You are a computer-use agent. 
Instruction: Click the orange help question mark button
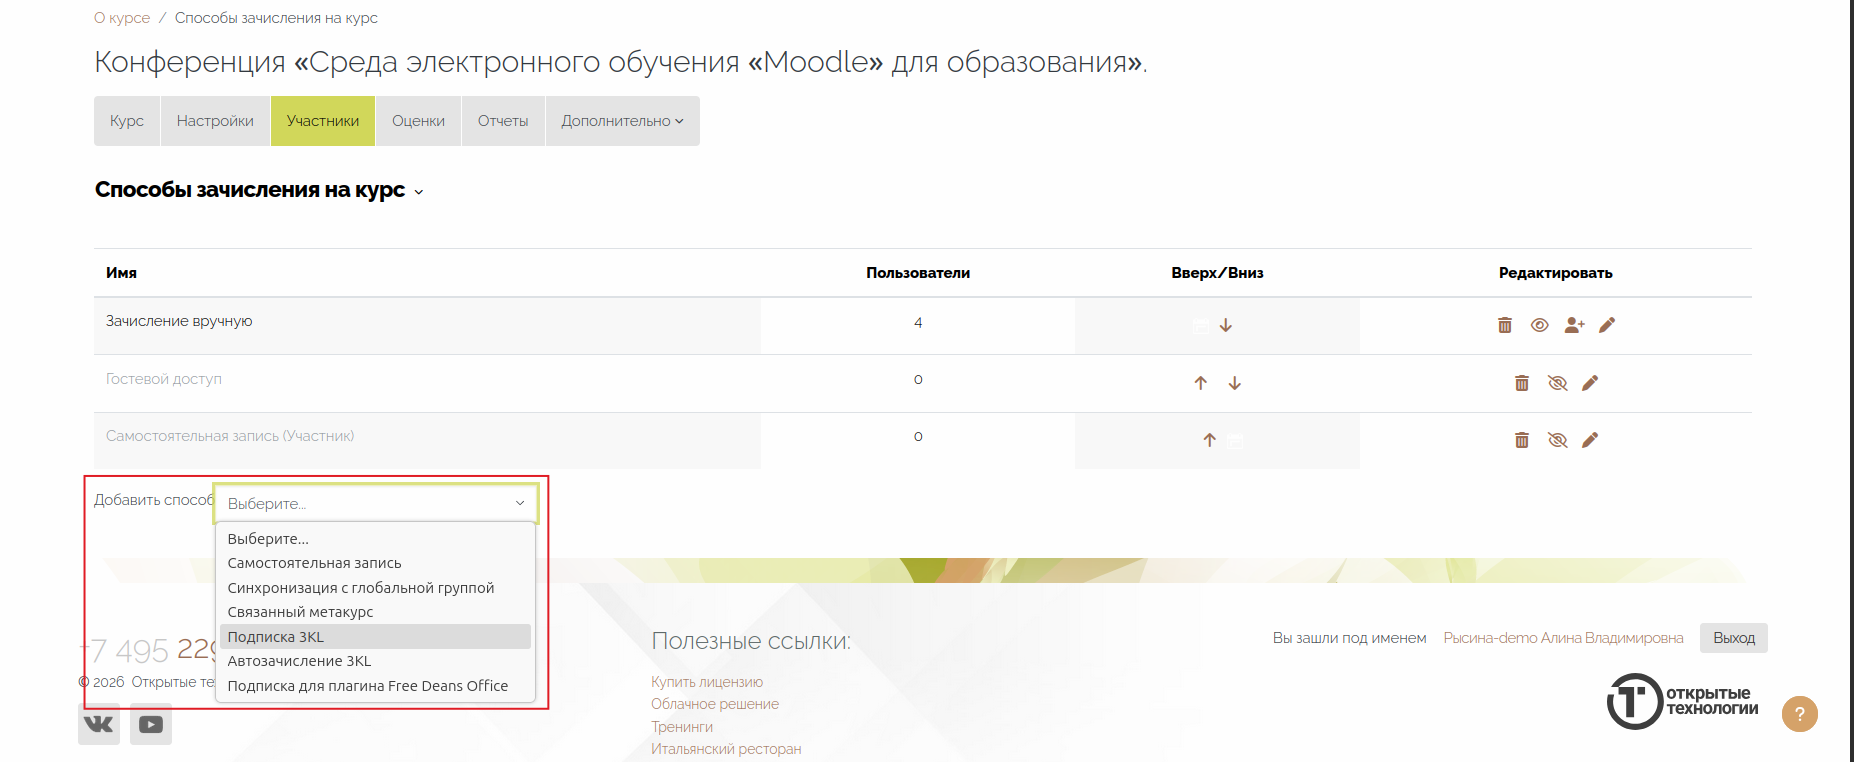(x=1799, y=714)
